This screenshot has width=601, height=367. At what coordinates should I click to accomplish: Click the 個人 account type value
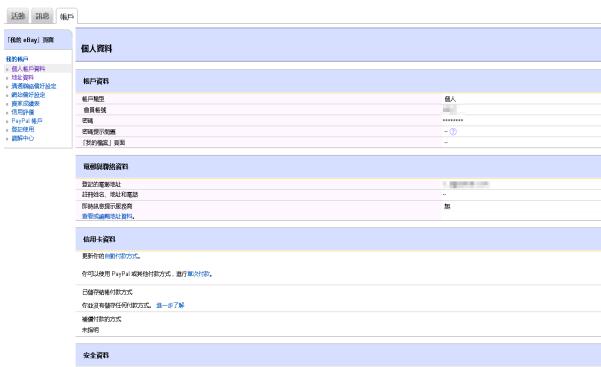[450, 99]
